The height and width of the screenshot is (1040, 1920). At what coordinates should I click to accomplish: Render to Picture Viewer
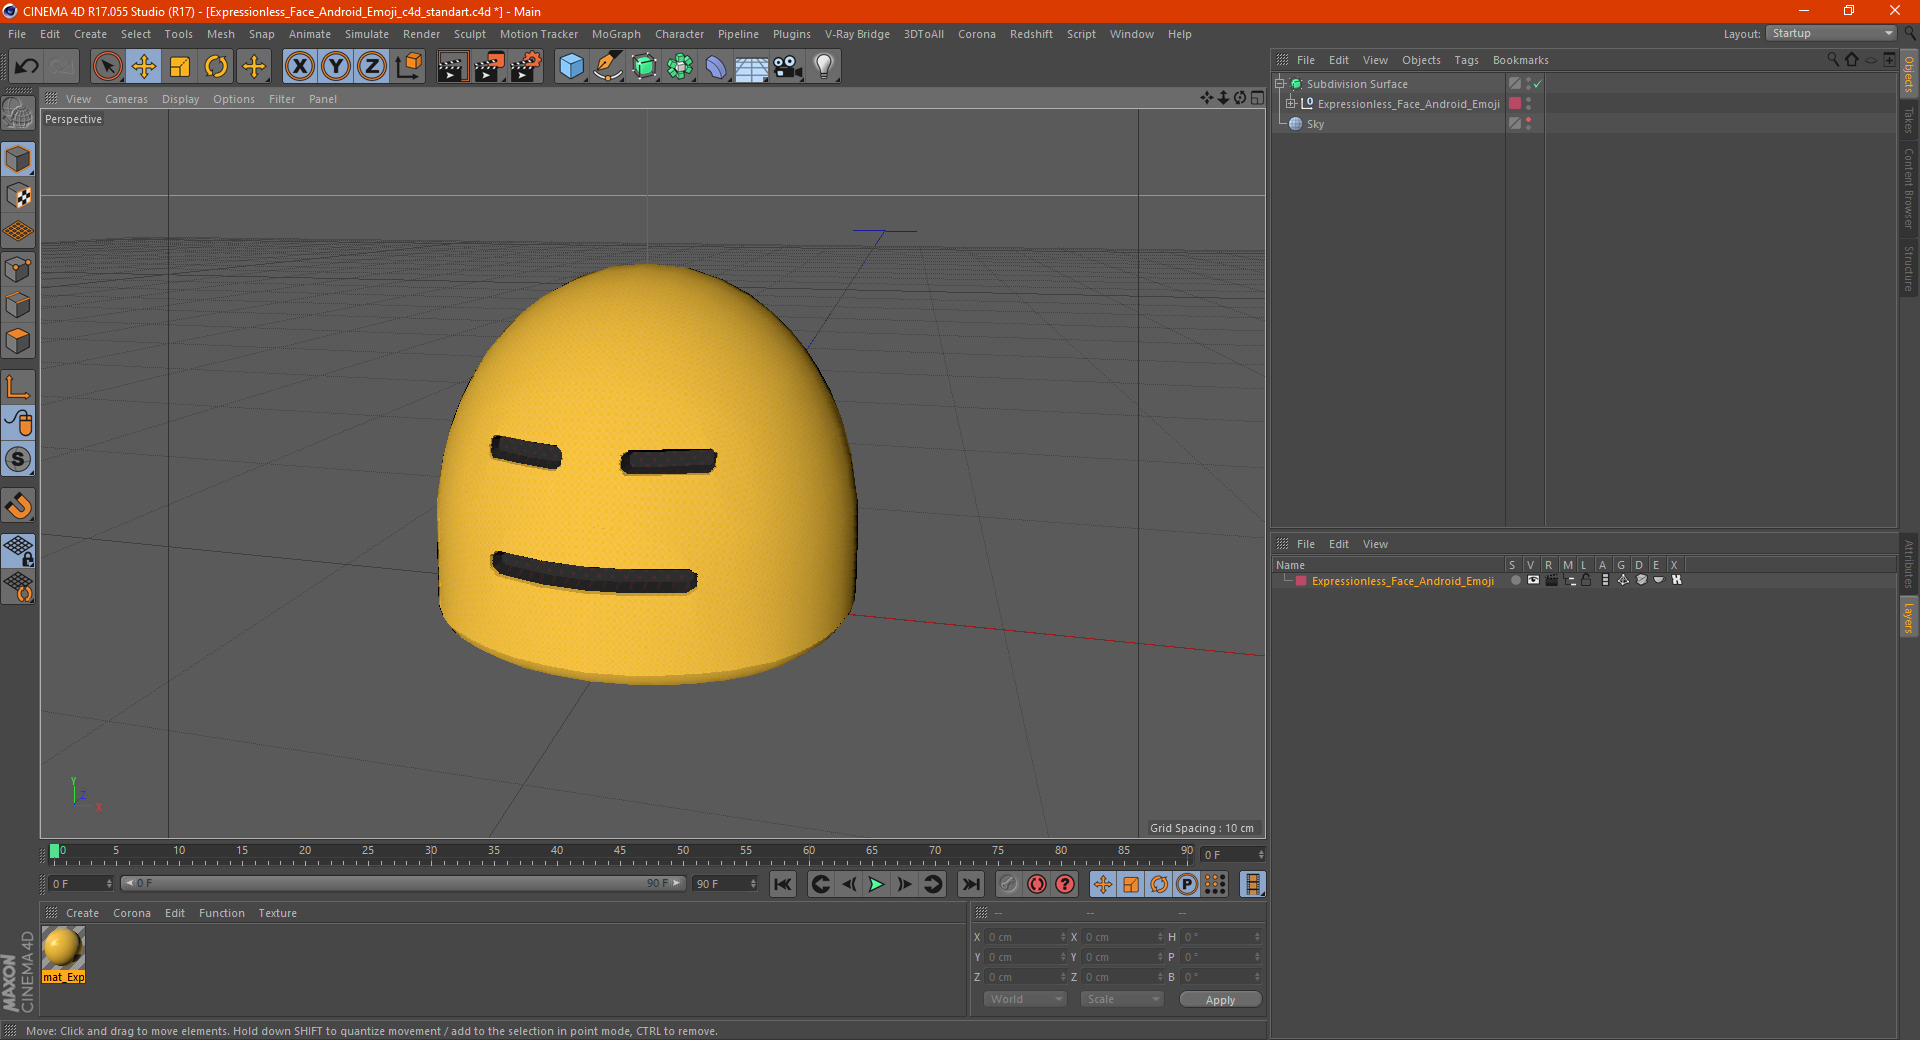click(489, 67)
